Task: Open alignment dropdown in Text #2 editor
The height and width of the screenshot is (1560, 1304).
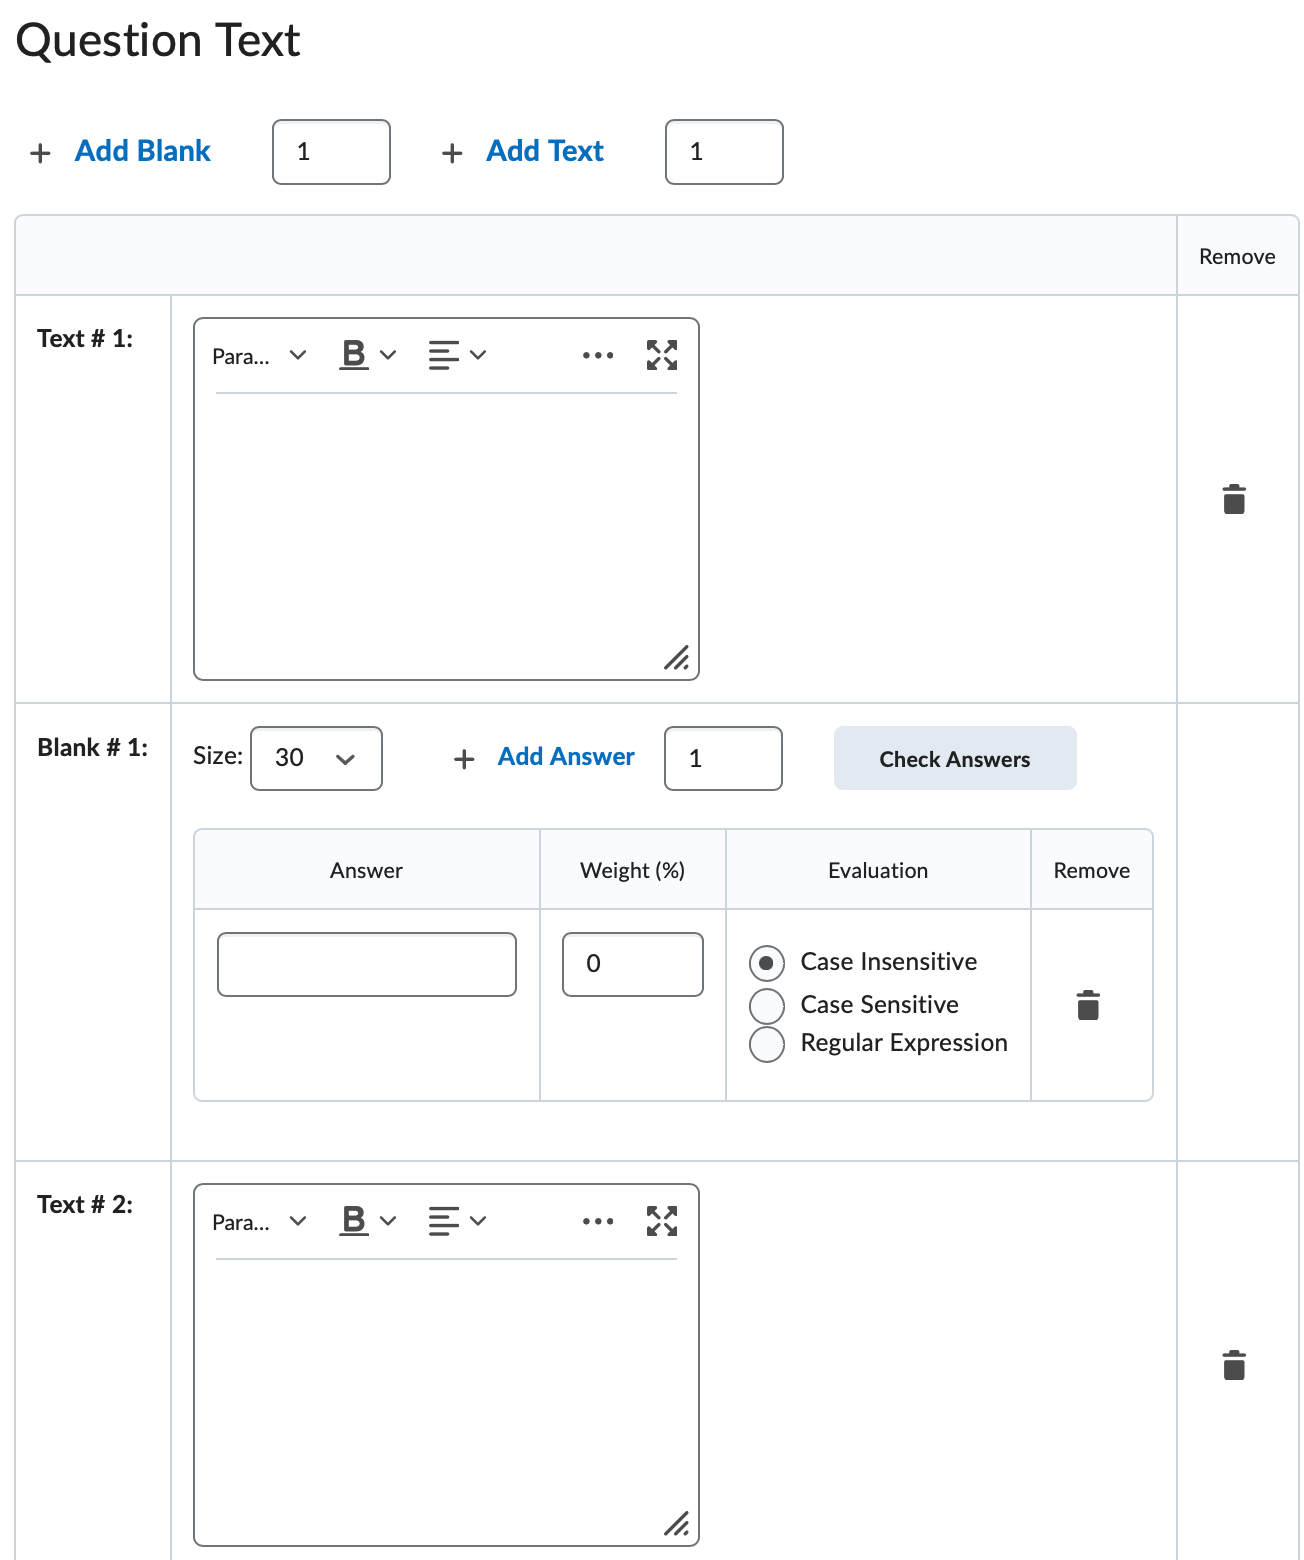Action: point(457,1221)
